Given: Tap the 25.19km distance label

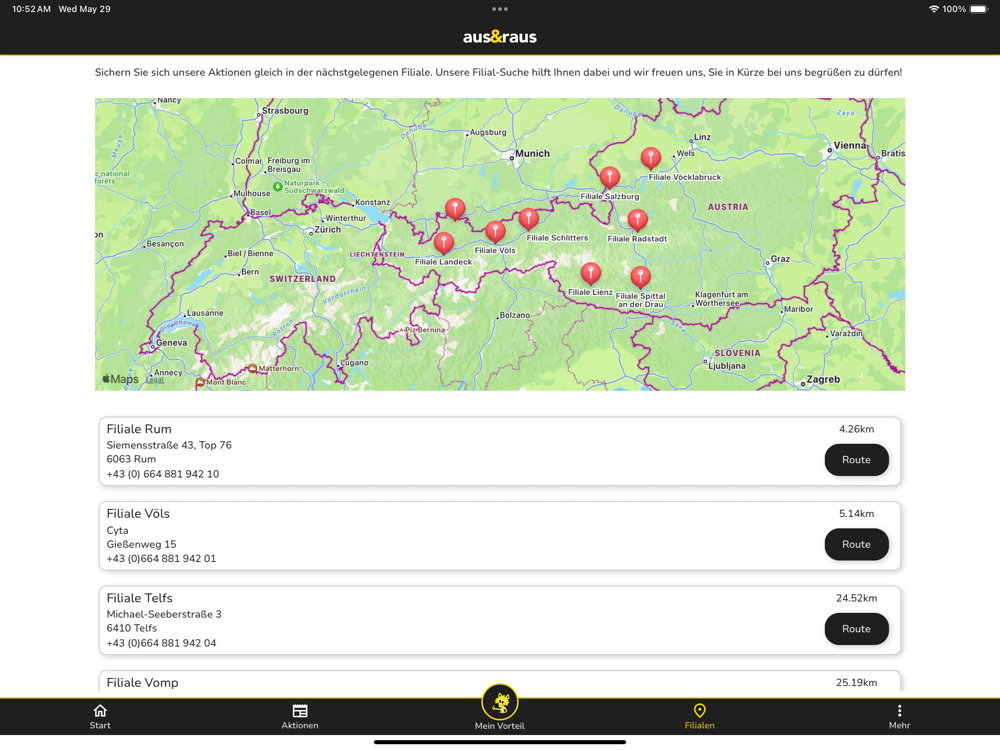Looking at the screenshot, I should click(x=857, y=682).
